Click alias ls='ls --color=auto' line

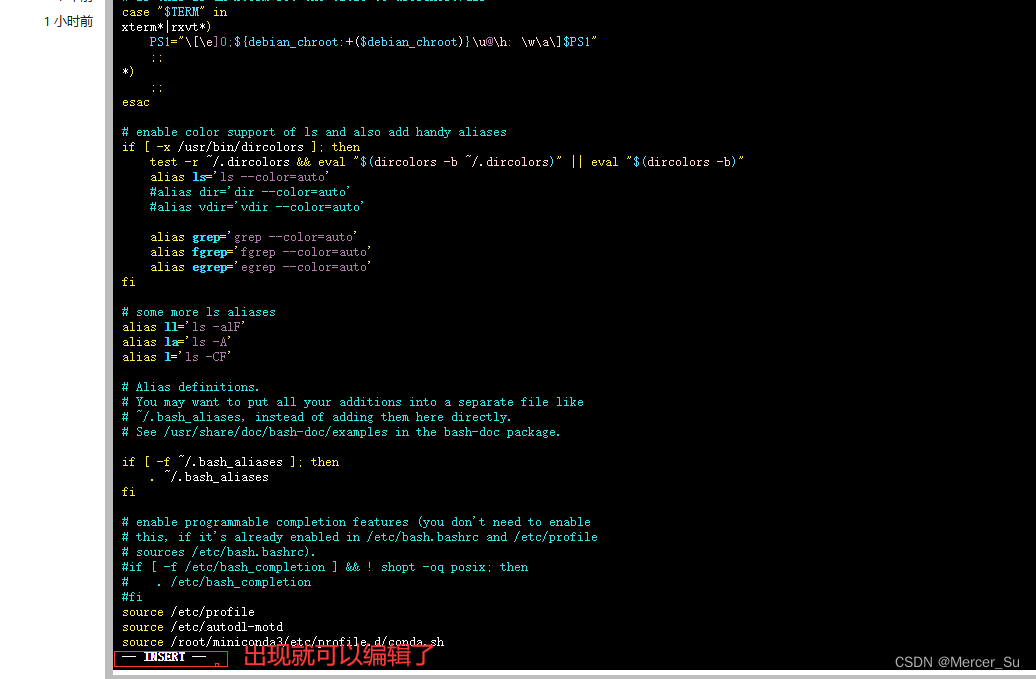point(239,177)
